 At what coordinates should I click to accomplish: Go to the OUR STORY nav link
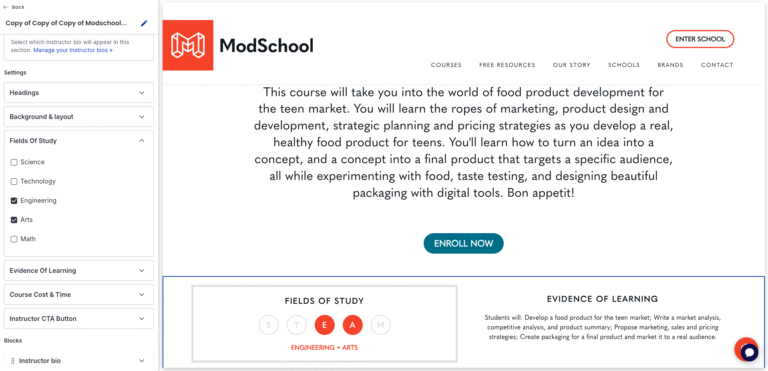[x=572, y=65]
